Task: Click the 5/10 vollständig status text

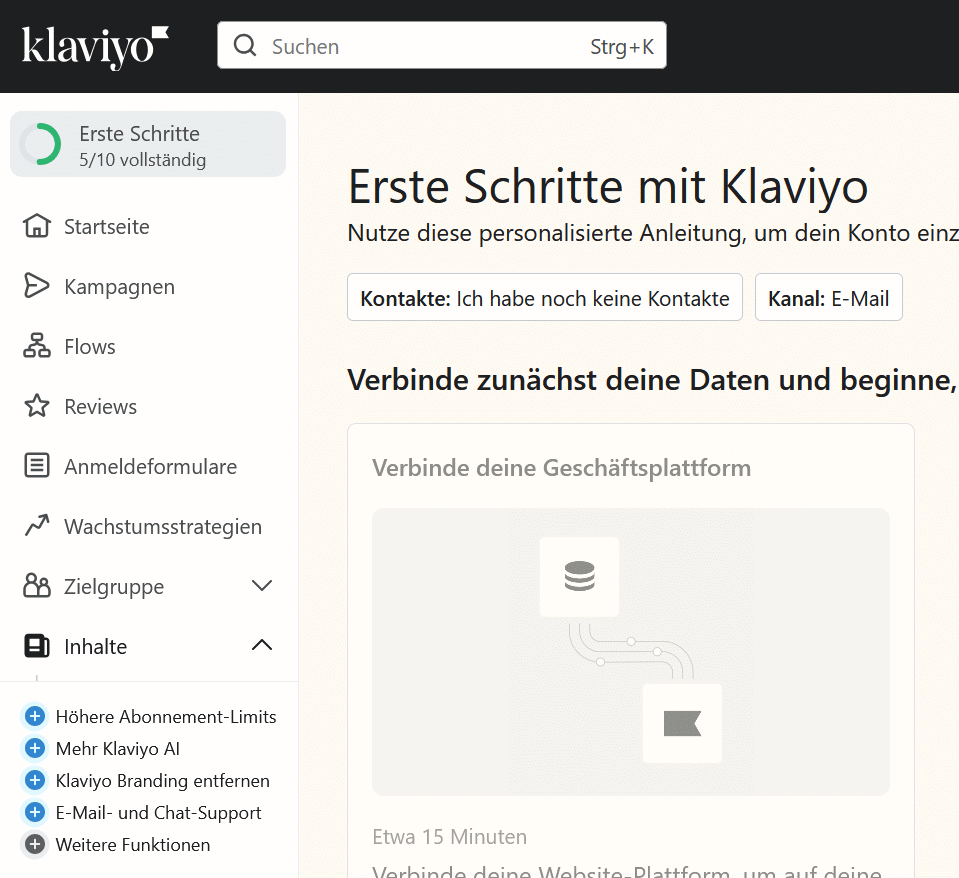Action: [143, 160]
